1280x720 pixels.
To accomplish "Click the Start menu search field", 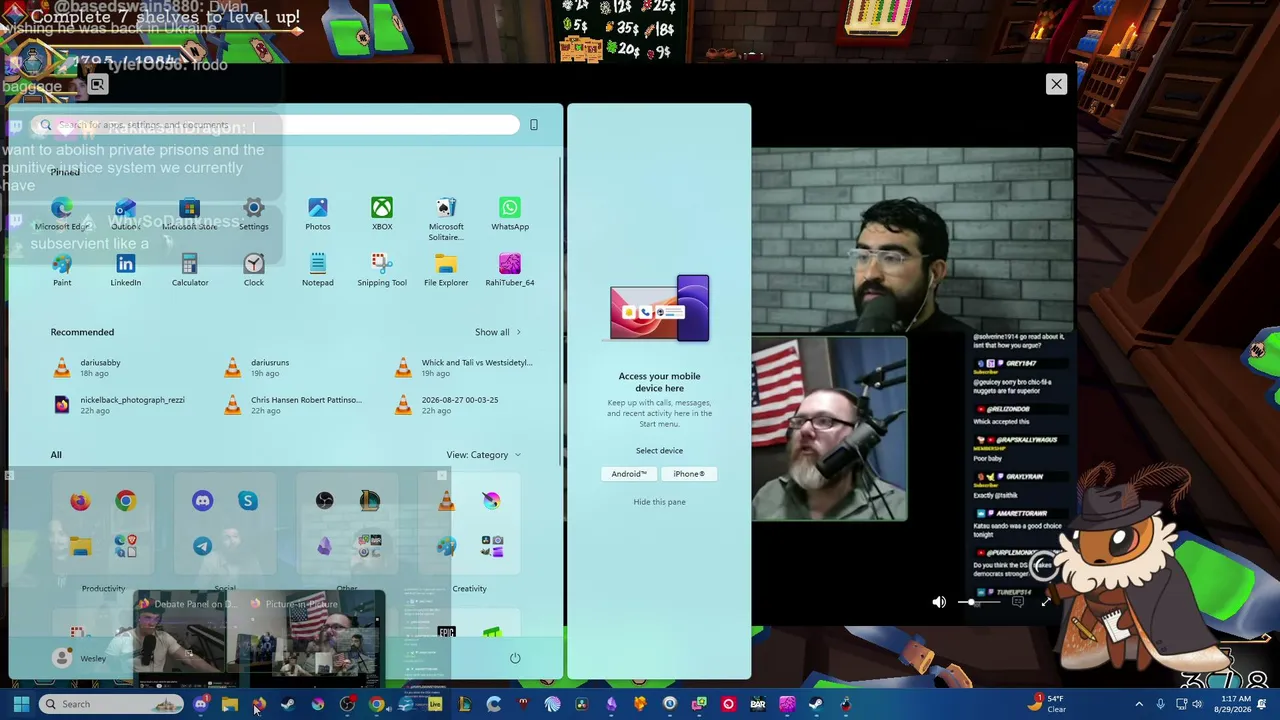I will [x=275, y=125].
